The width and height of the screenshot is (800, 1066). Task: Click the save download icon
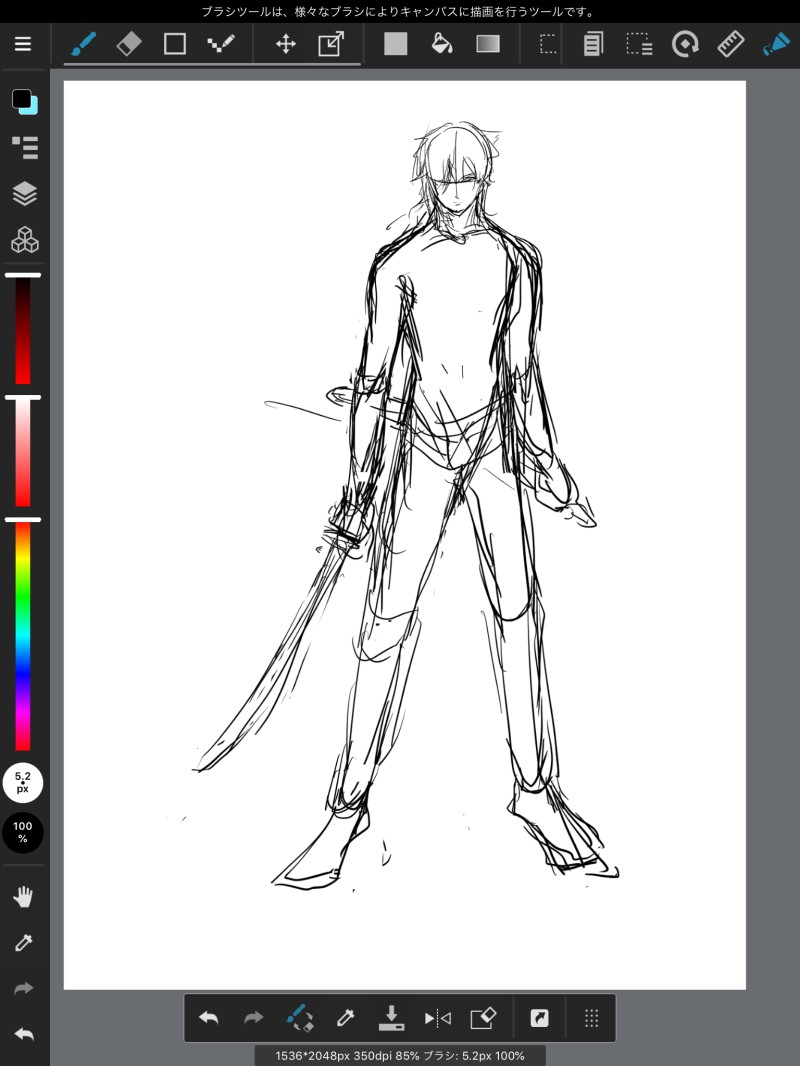tap(391, 1018)
